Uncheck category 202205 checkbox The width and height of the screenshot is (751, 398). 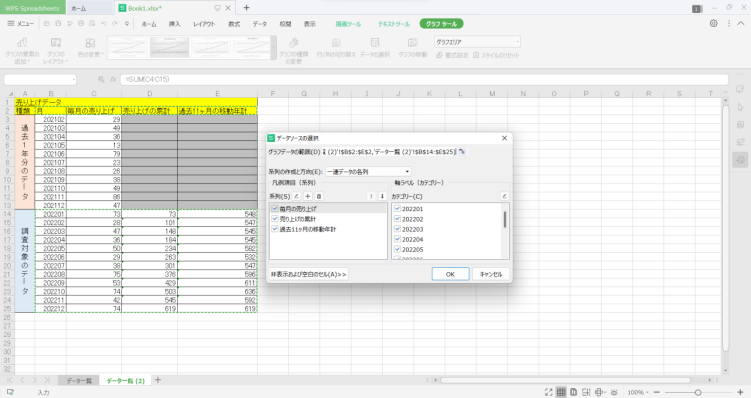pyautogui.click(x=397, y=249)
